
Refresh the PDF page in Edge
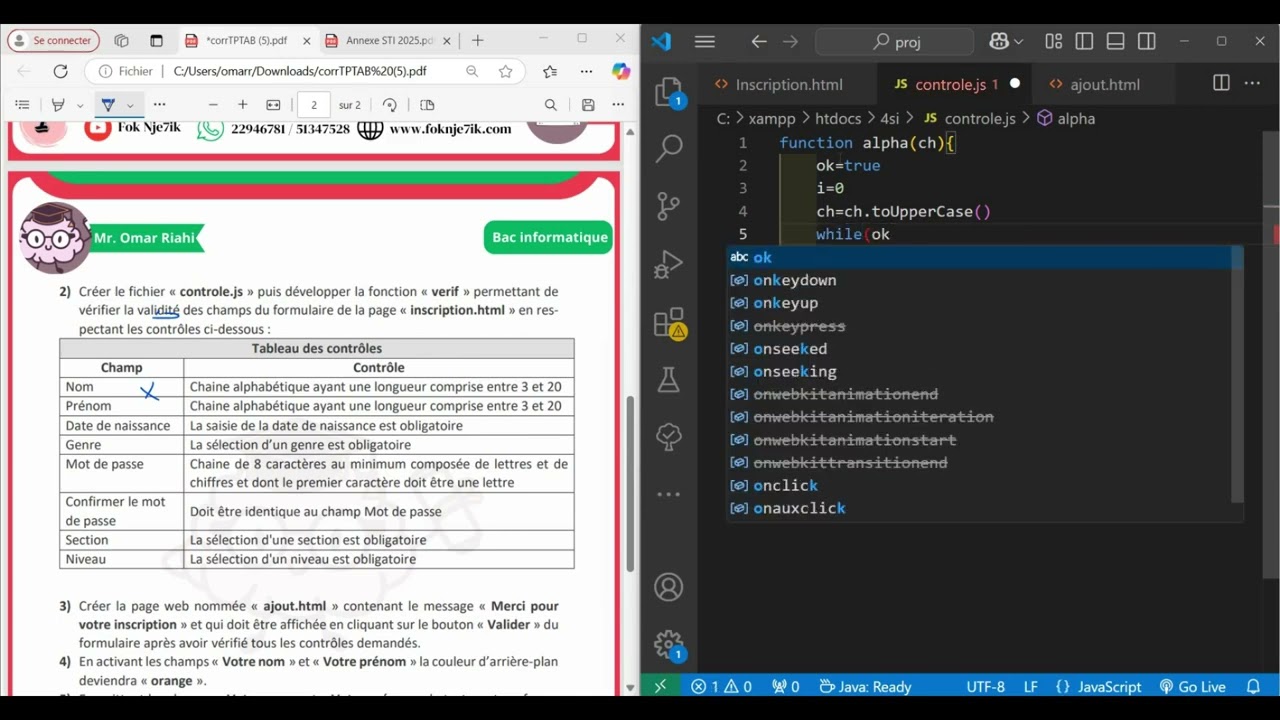[x=61, y=72]
